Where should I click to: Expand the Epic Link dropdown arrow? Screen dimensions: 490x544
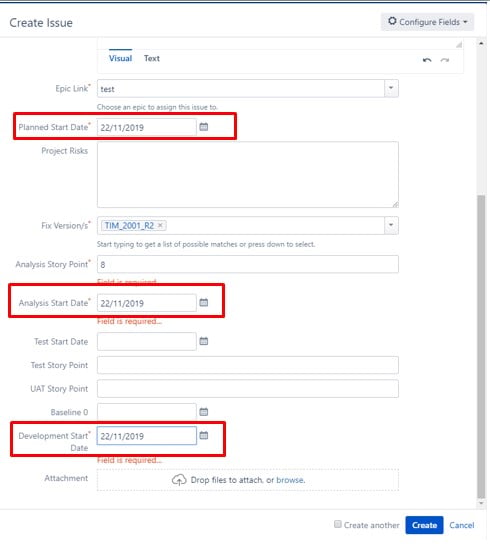391,88
